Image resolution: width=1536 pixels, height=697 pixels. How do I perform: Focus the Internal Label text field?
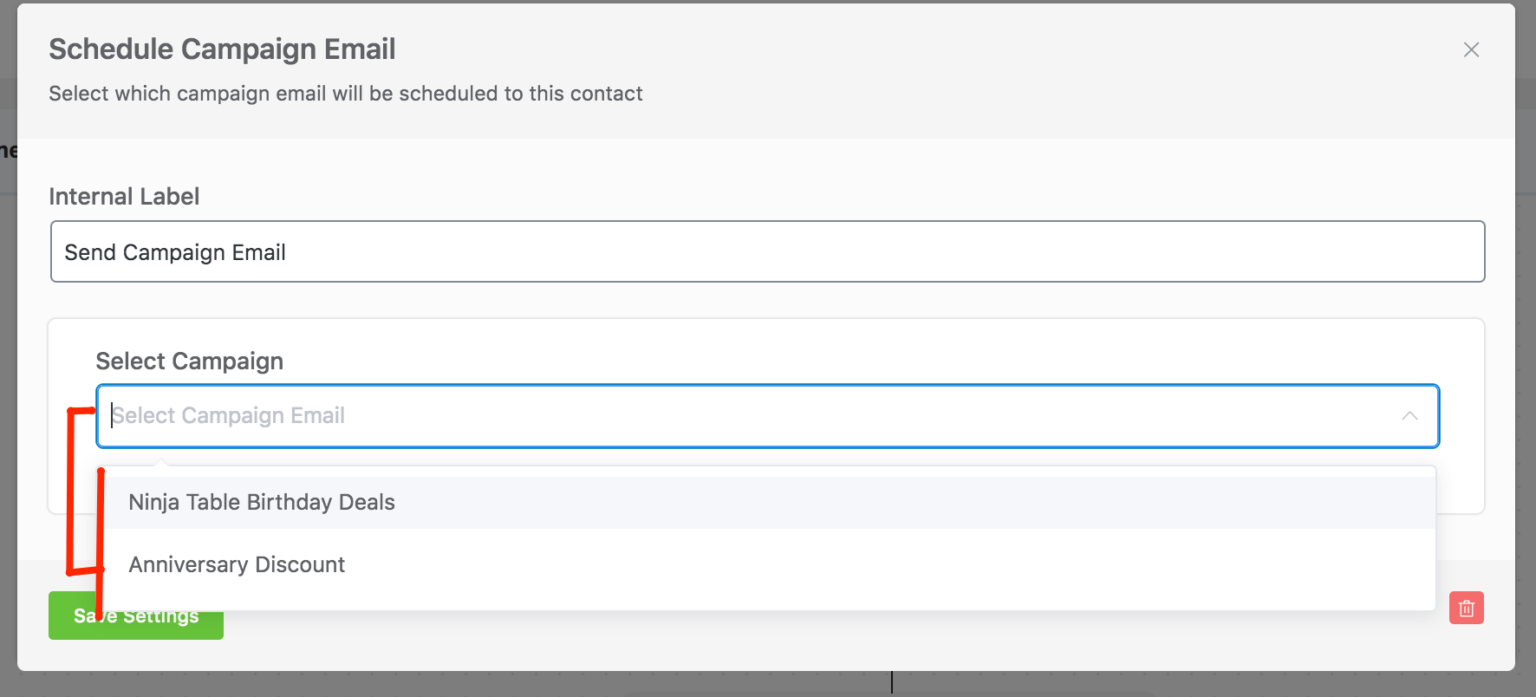pyautogui.click(x=767, y=252)
